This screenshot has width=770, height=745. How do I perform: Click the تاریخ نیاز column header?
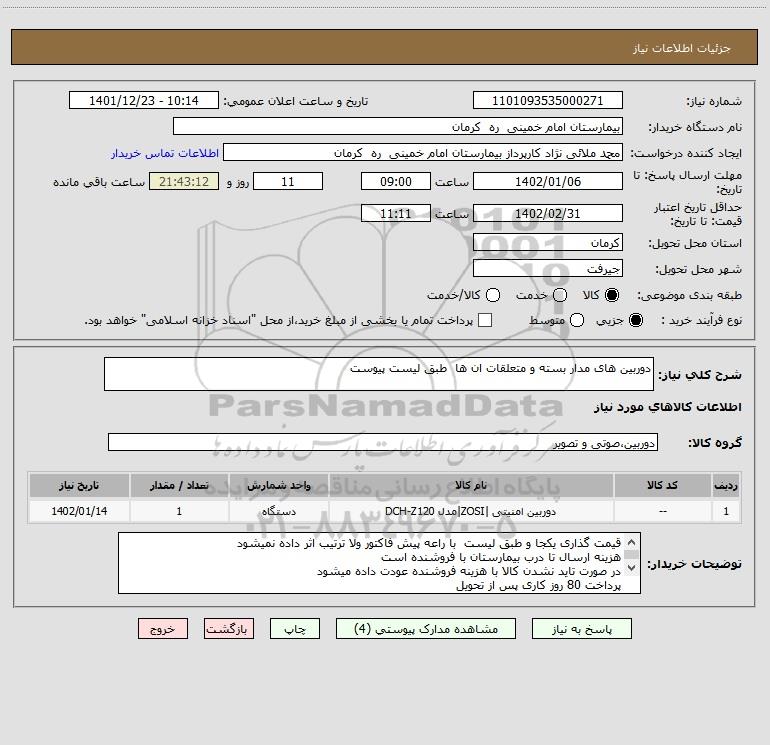pos(79,485)
